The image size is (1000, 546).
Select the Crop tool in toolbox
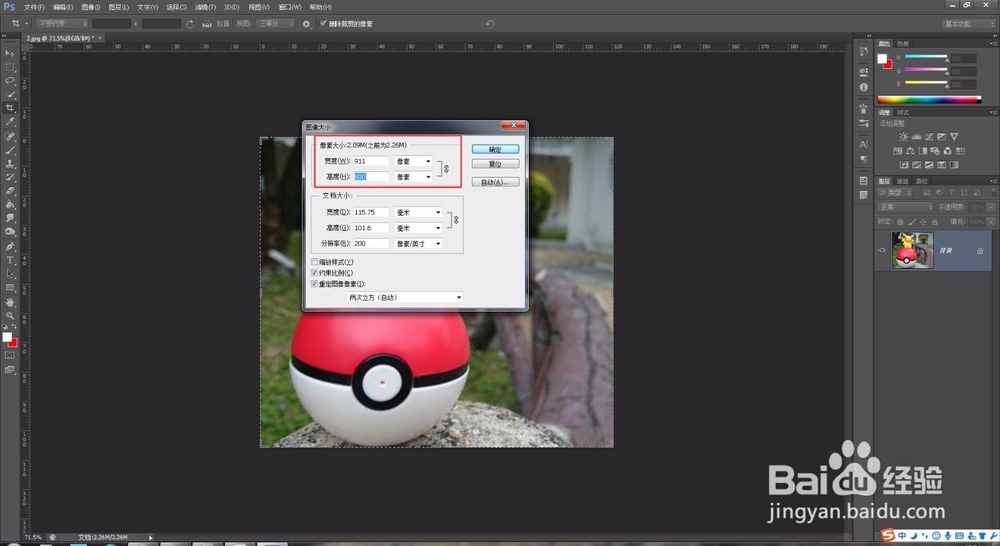10,108
